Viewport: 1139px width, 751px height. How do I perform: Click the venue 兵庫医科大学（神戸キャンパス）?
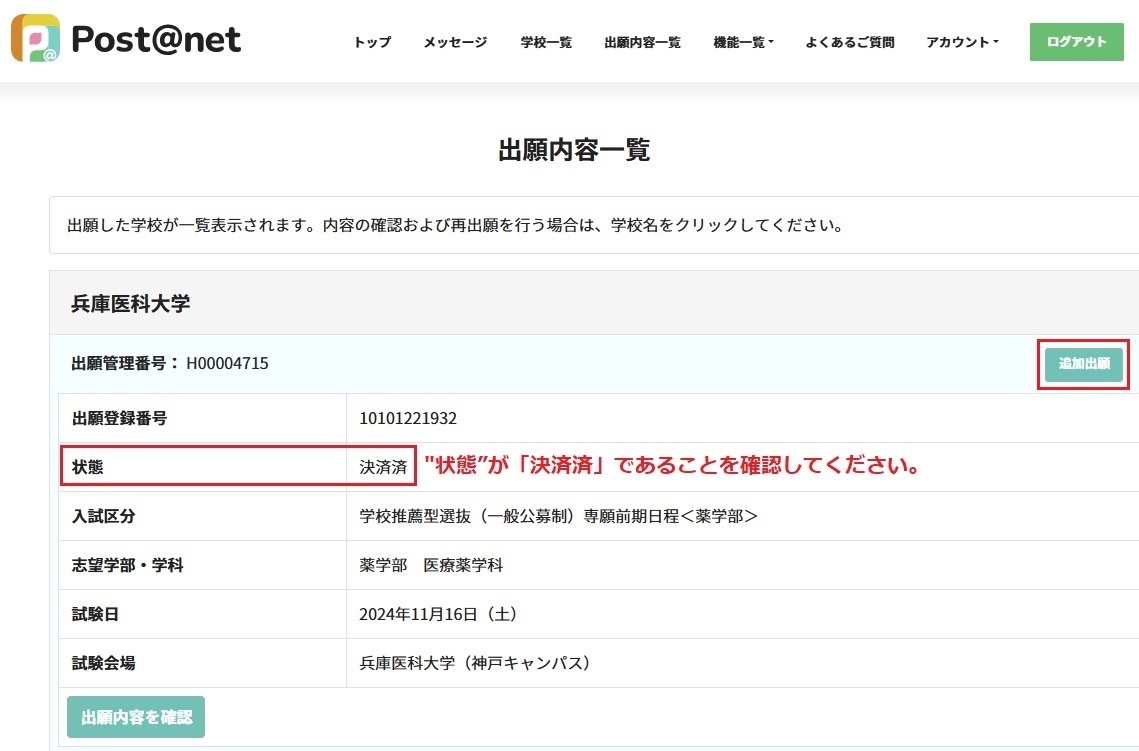pos(475,663)
